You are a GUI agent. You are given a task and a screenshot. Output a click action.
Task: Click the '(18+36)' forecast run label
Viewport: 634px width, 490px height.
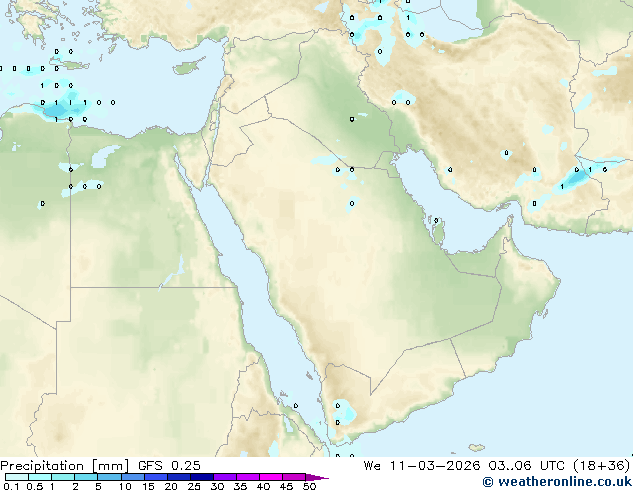(x=602, y=466)
